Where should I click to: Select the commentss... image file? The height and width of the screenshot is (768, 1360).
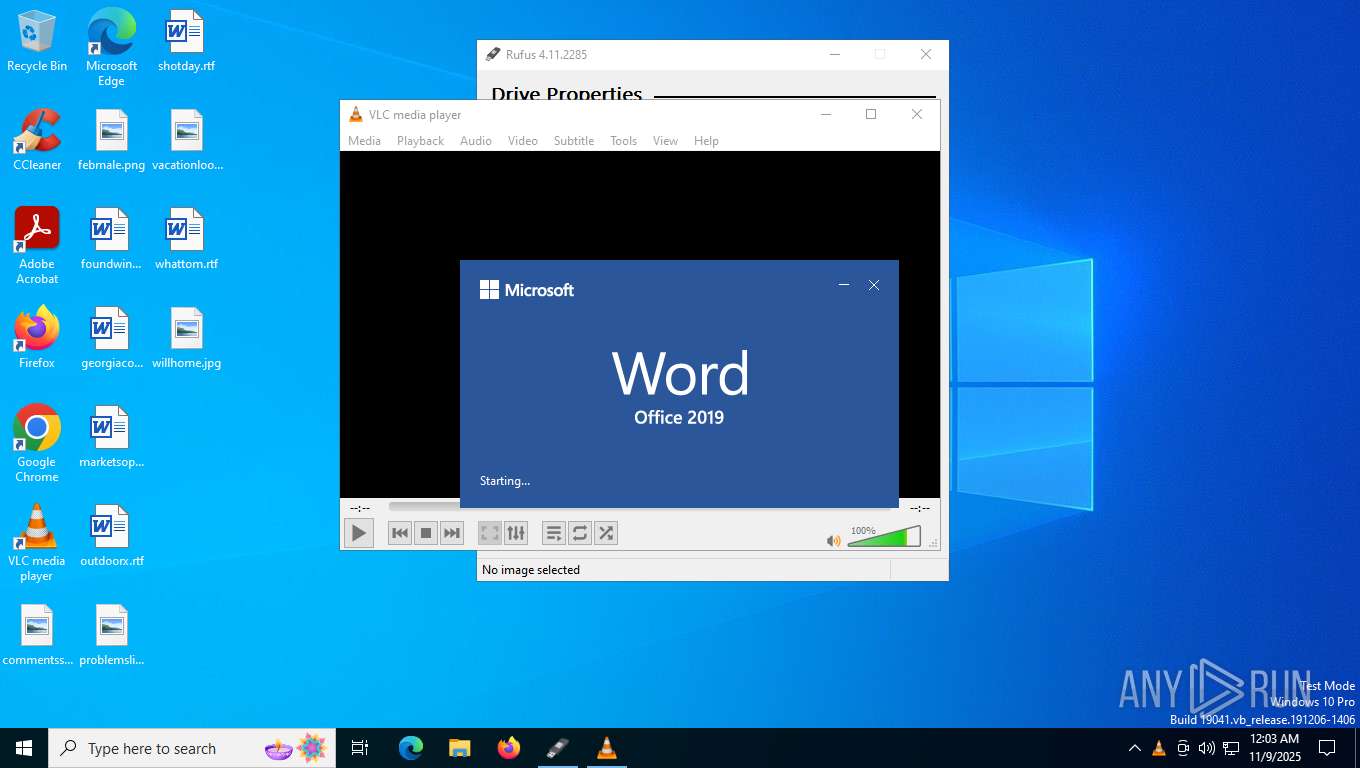[x=37, y=635]
